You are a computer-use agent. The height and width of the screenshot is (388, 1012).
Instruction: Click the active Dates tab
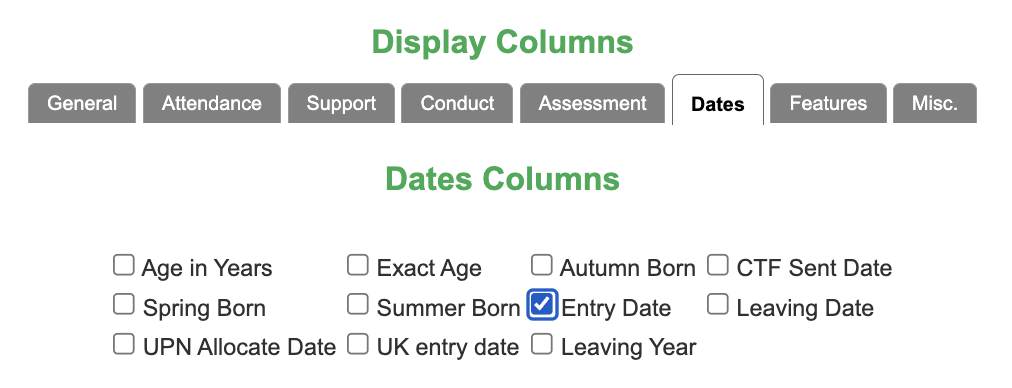coord(718,101)
